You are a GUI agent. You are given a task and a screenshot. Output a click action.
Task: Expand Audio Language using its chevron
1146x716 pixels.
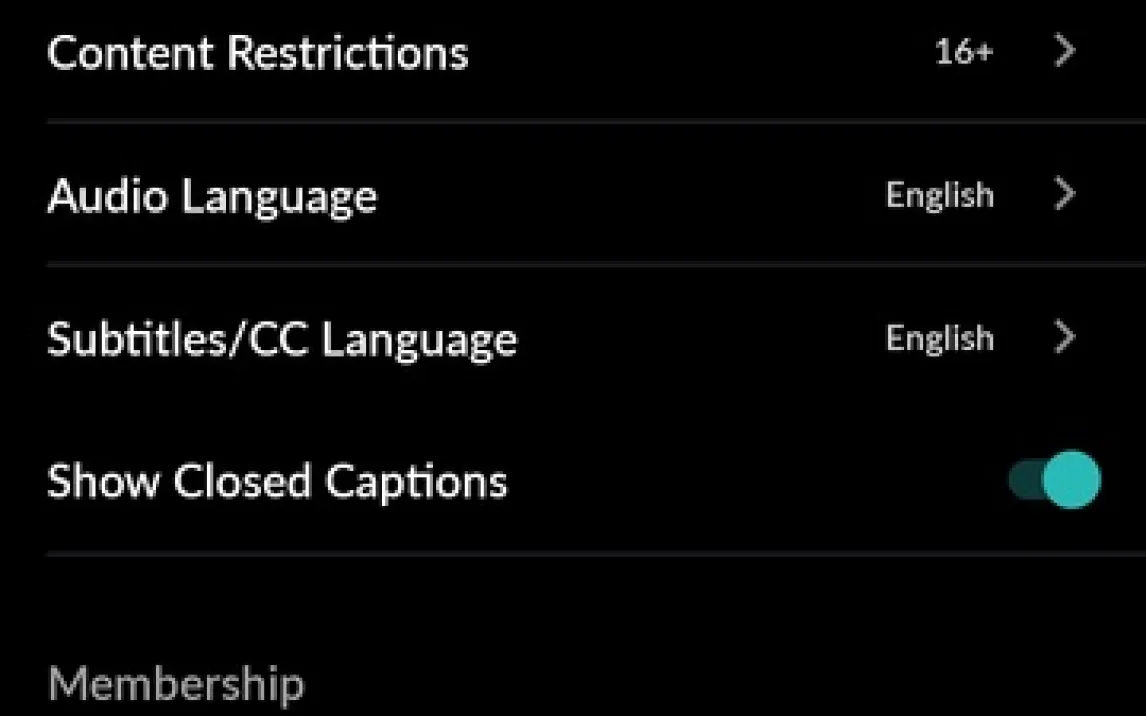pyautogui.click(x=1065, y=194)
